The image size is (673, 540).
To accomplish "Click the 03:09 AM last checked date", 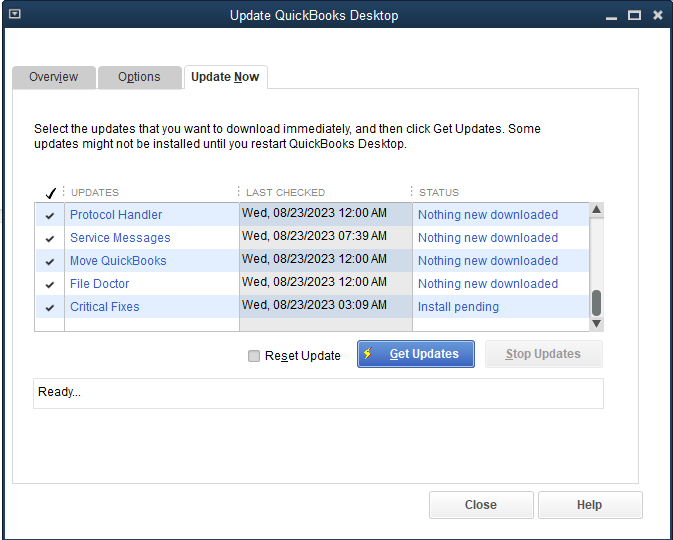I will click(314, 305).
